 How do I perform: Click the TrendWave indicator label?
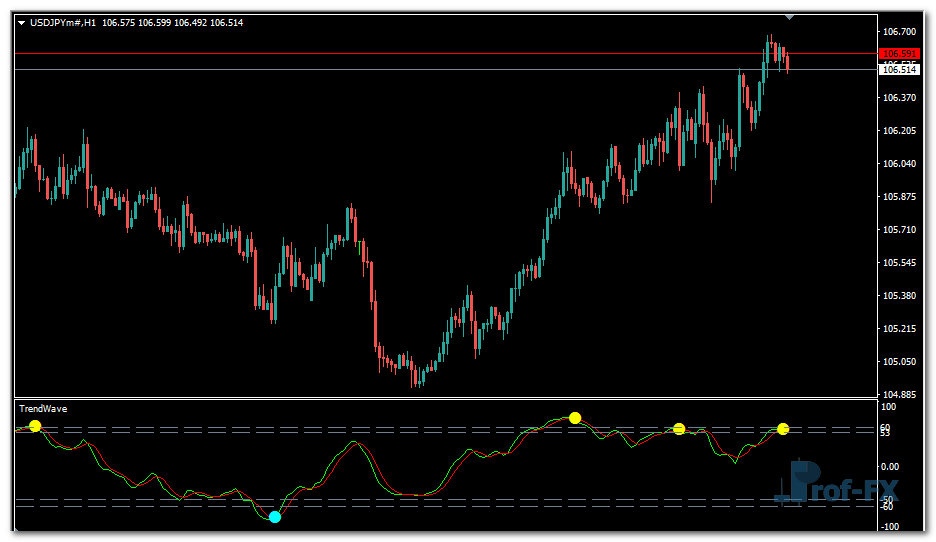click(43, 409)
